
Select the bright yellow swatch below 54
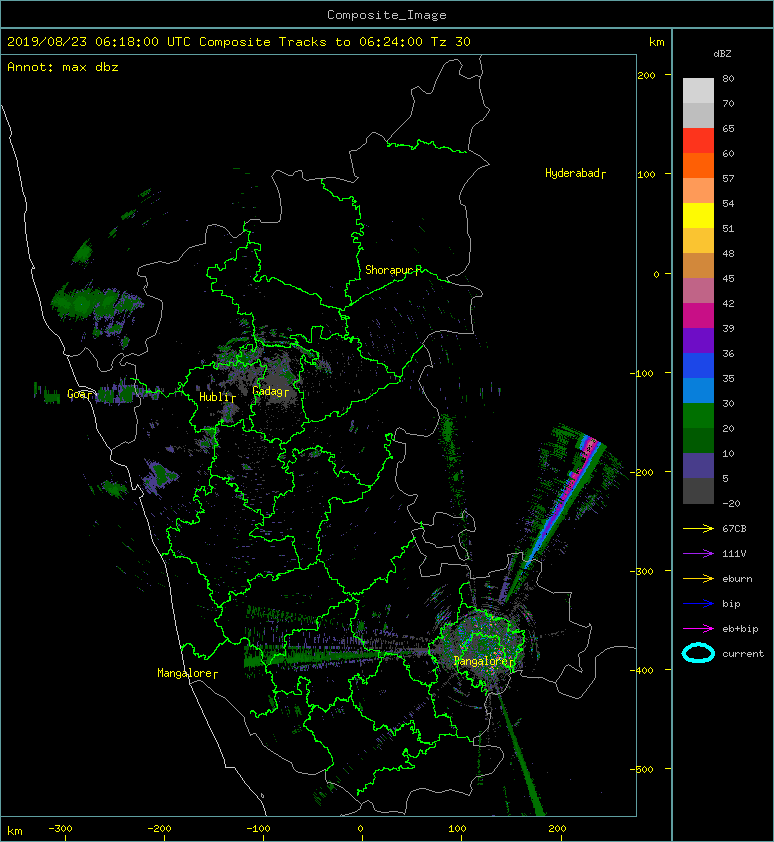tap(698, 216)
